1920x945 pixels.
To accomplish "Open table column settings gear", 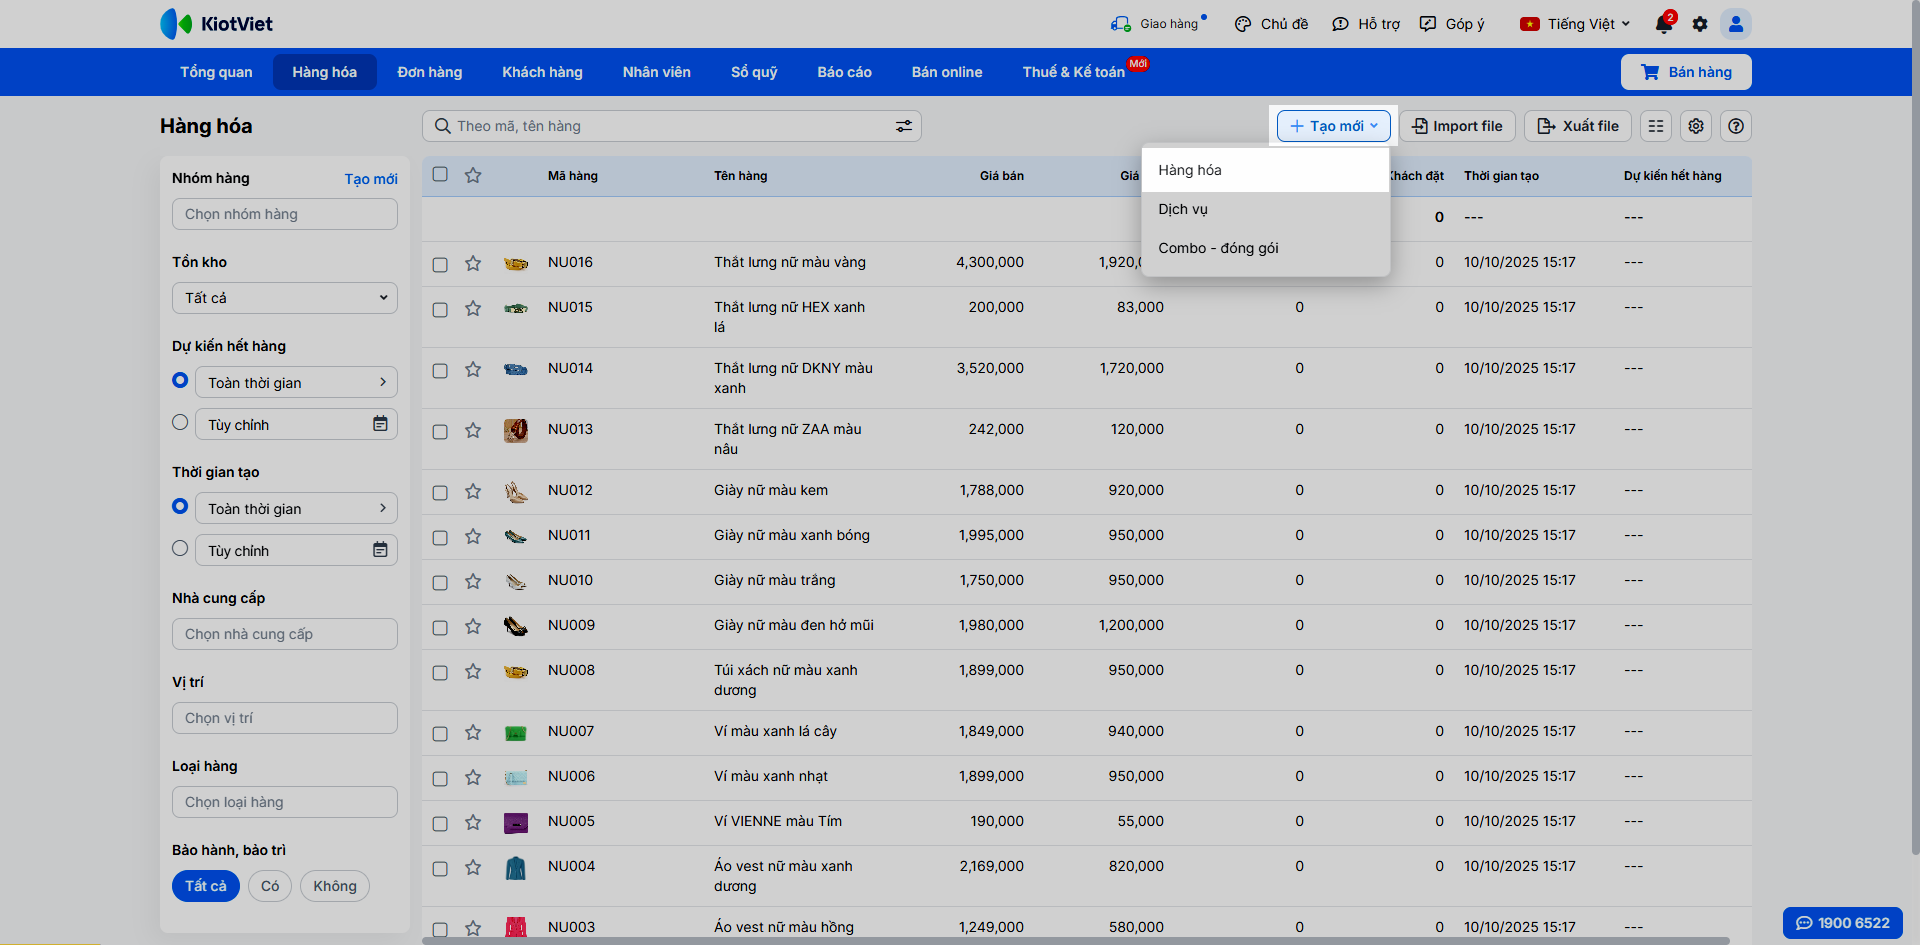I will (1696, 126).
